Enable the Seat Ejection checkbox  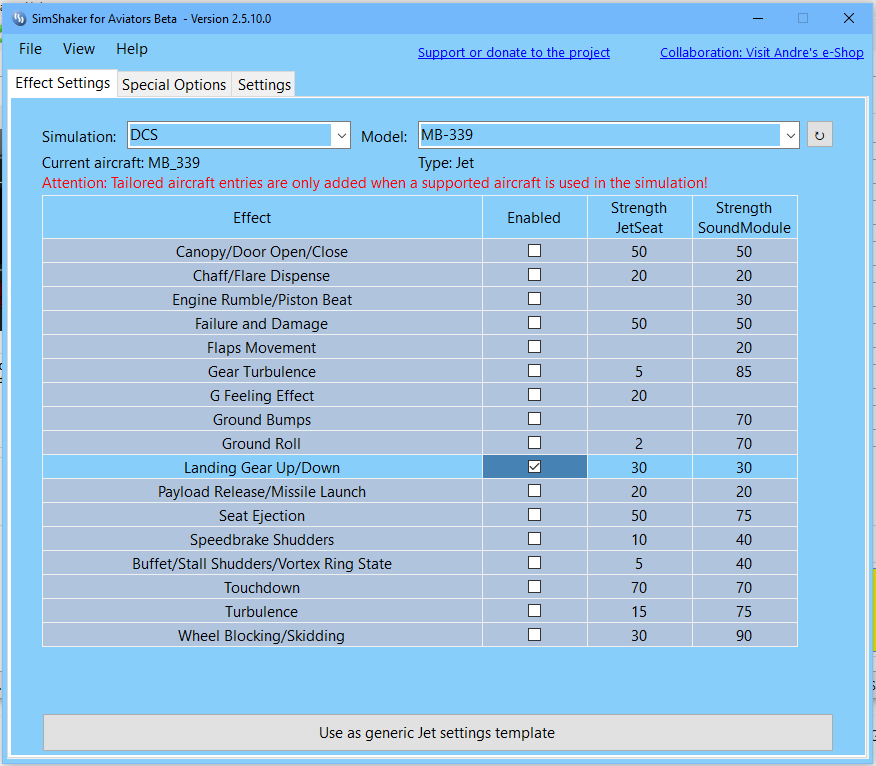534,515
